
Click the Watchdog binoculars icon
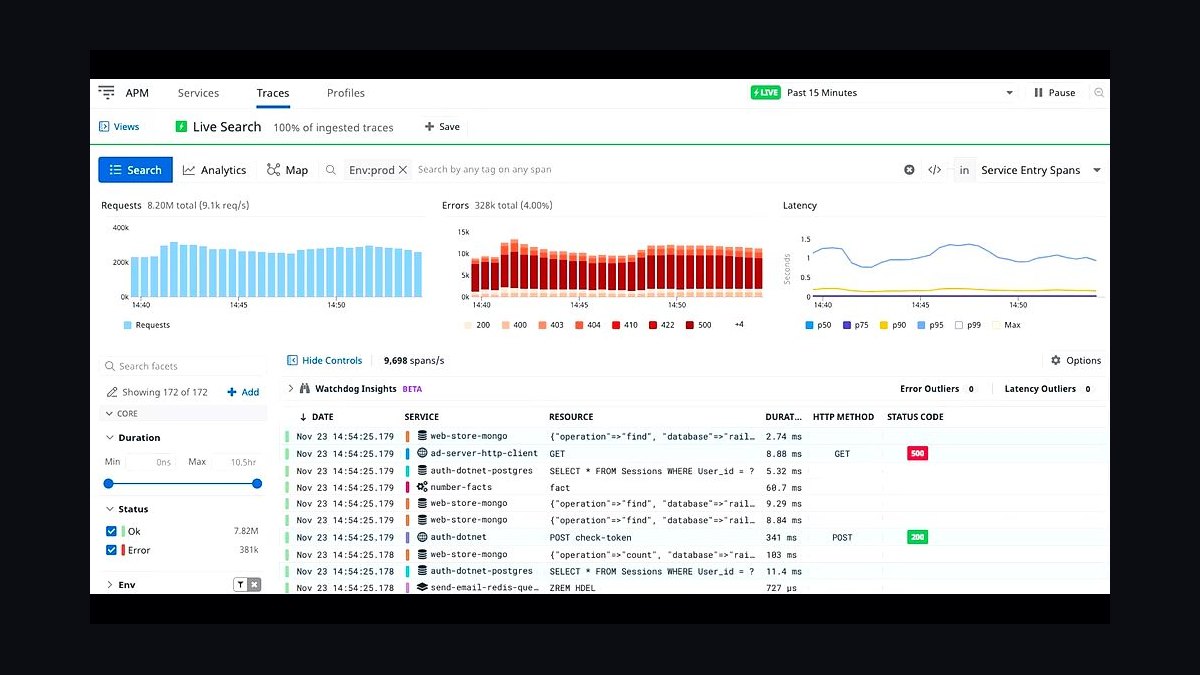point(305,389)
